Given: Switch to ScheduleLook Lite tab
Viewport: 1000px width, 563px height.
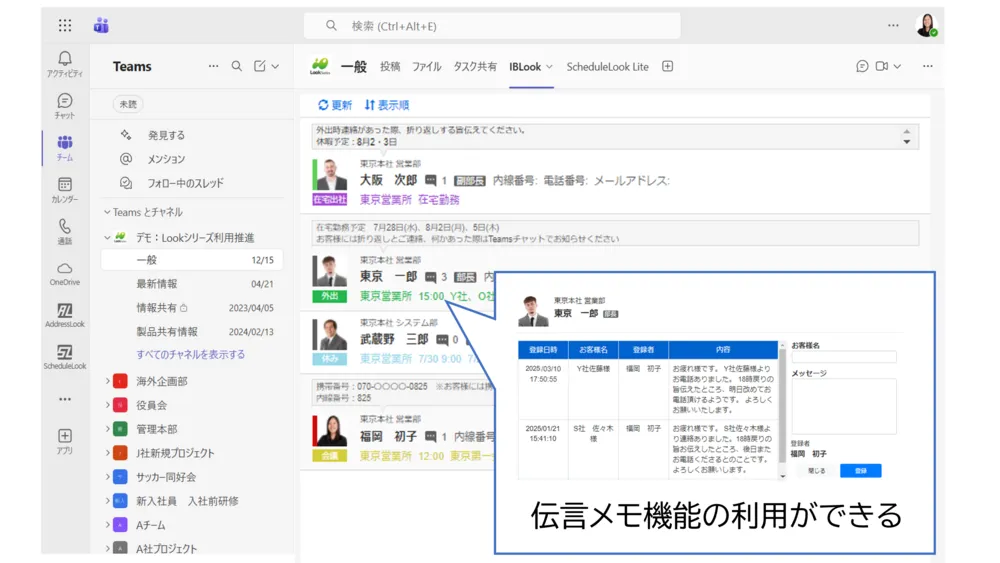Looking at the screenshot, I should [608, 66].
